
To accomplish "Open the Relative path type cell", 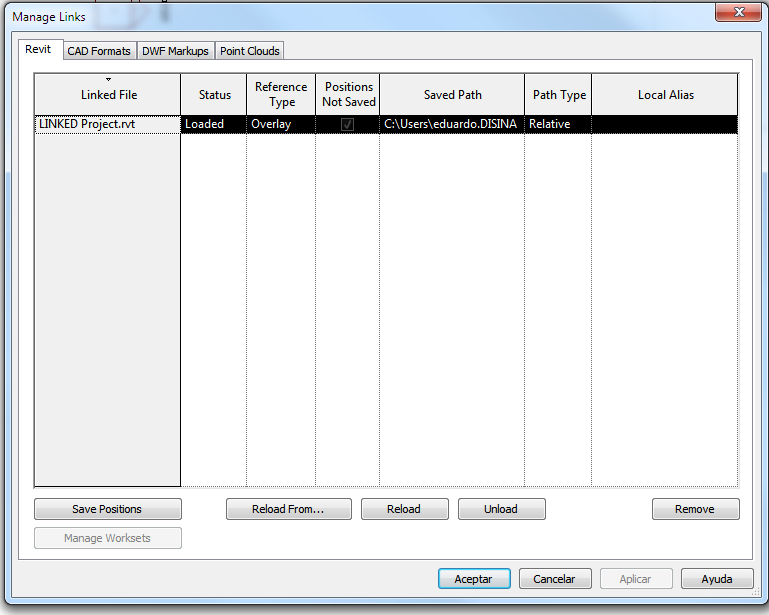I will (x=558, y=124).
